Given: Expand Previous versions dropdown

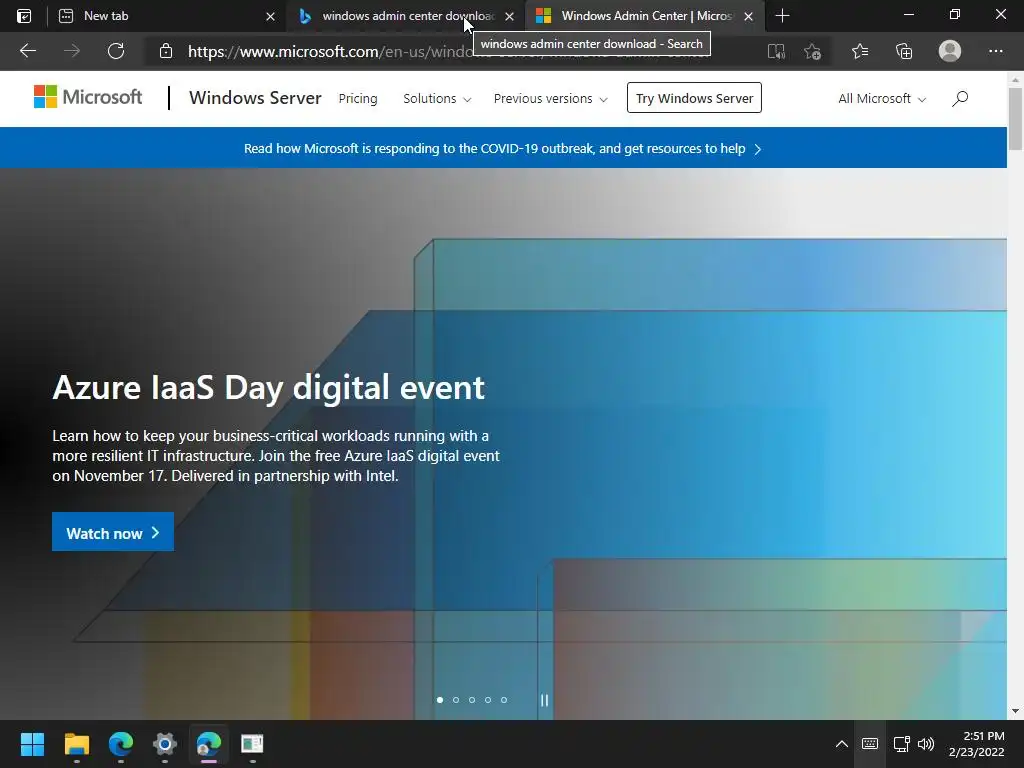Looking at the screenshot, I should (x=551, y=99).
